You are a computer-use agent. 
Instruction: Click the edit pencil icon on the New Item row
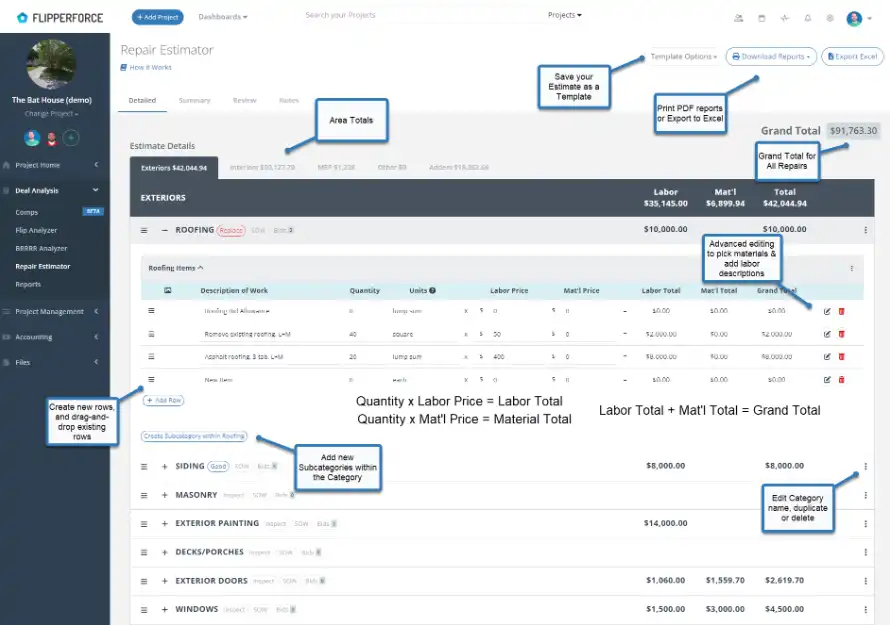pyautogui.click(x=828, y=380)
